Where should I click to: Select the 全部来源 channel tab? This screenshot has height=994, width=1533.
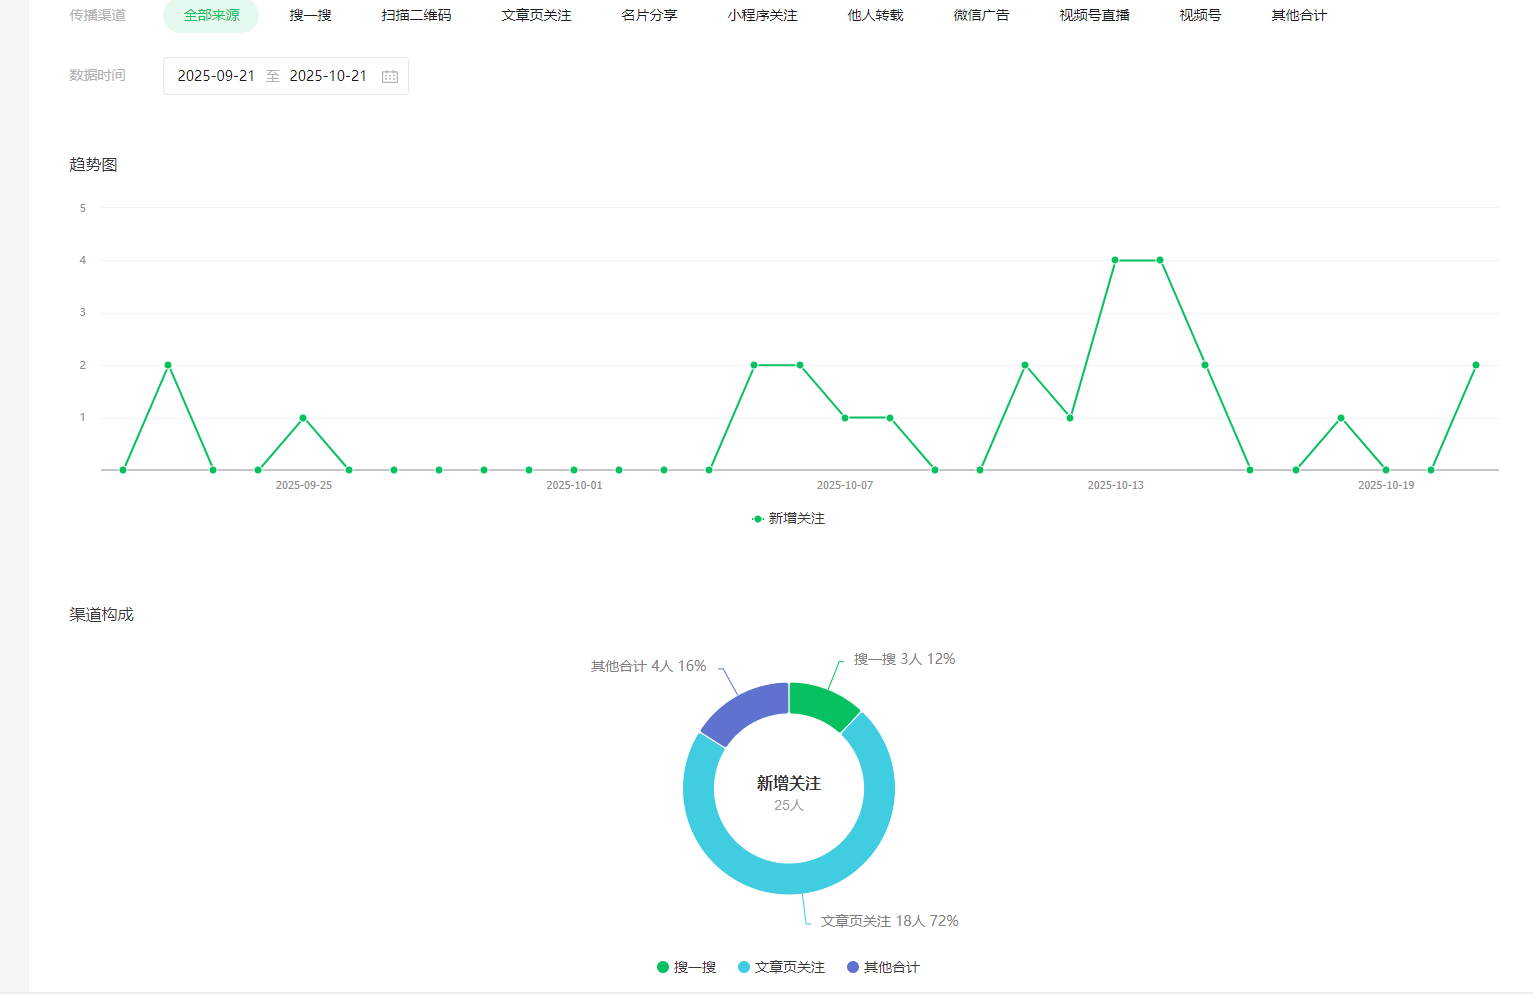pos(211,16)
